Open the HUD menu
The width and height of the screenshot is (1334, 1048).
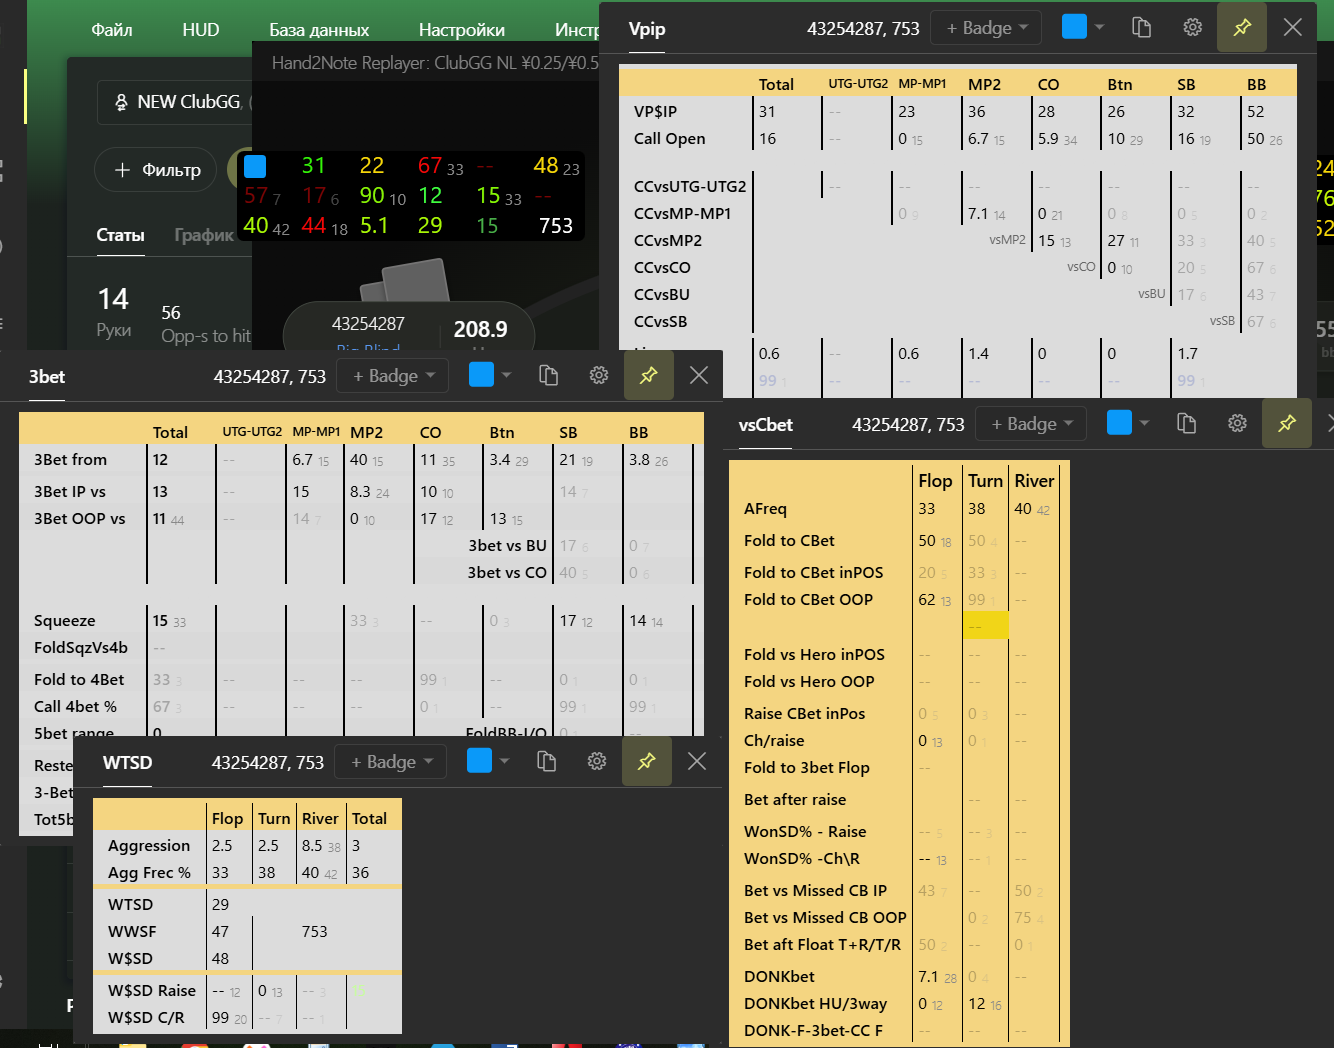click(x=200, y=30)
